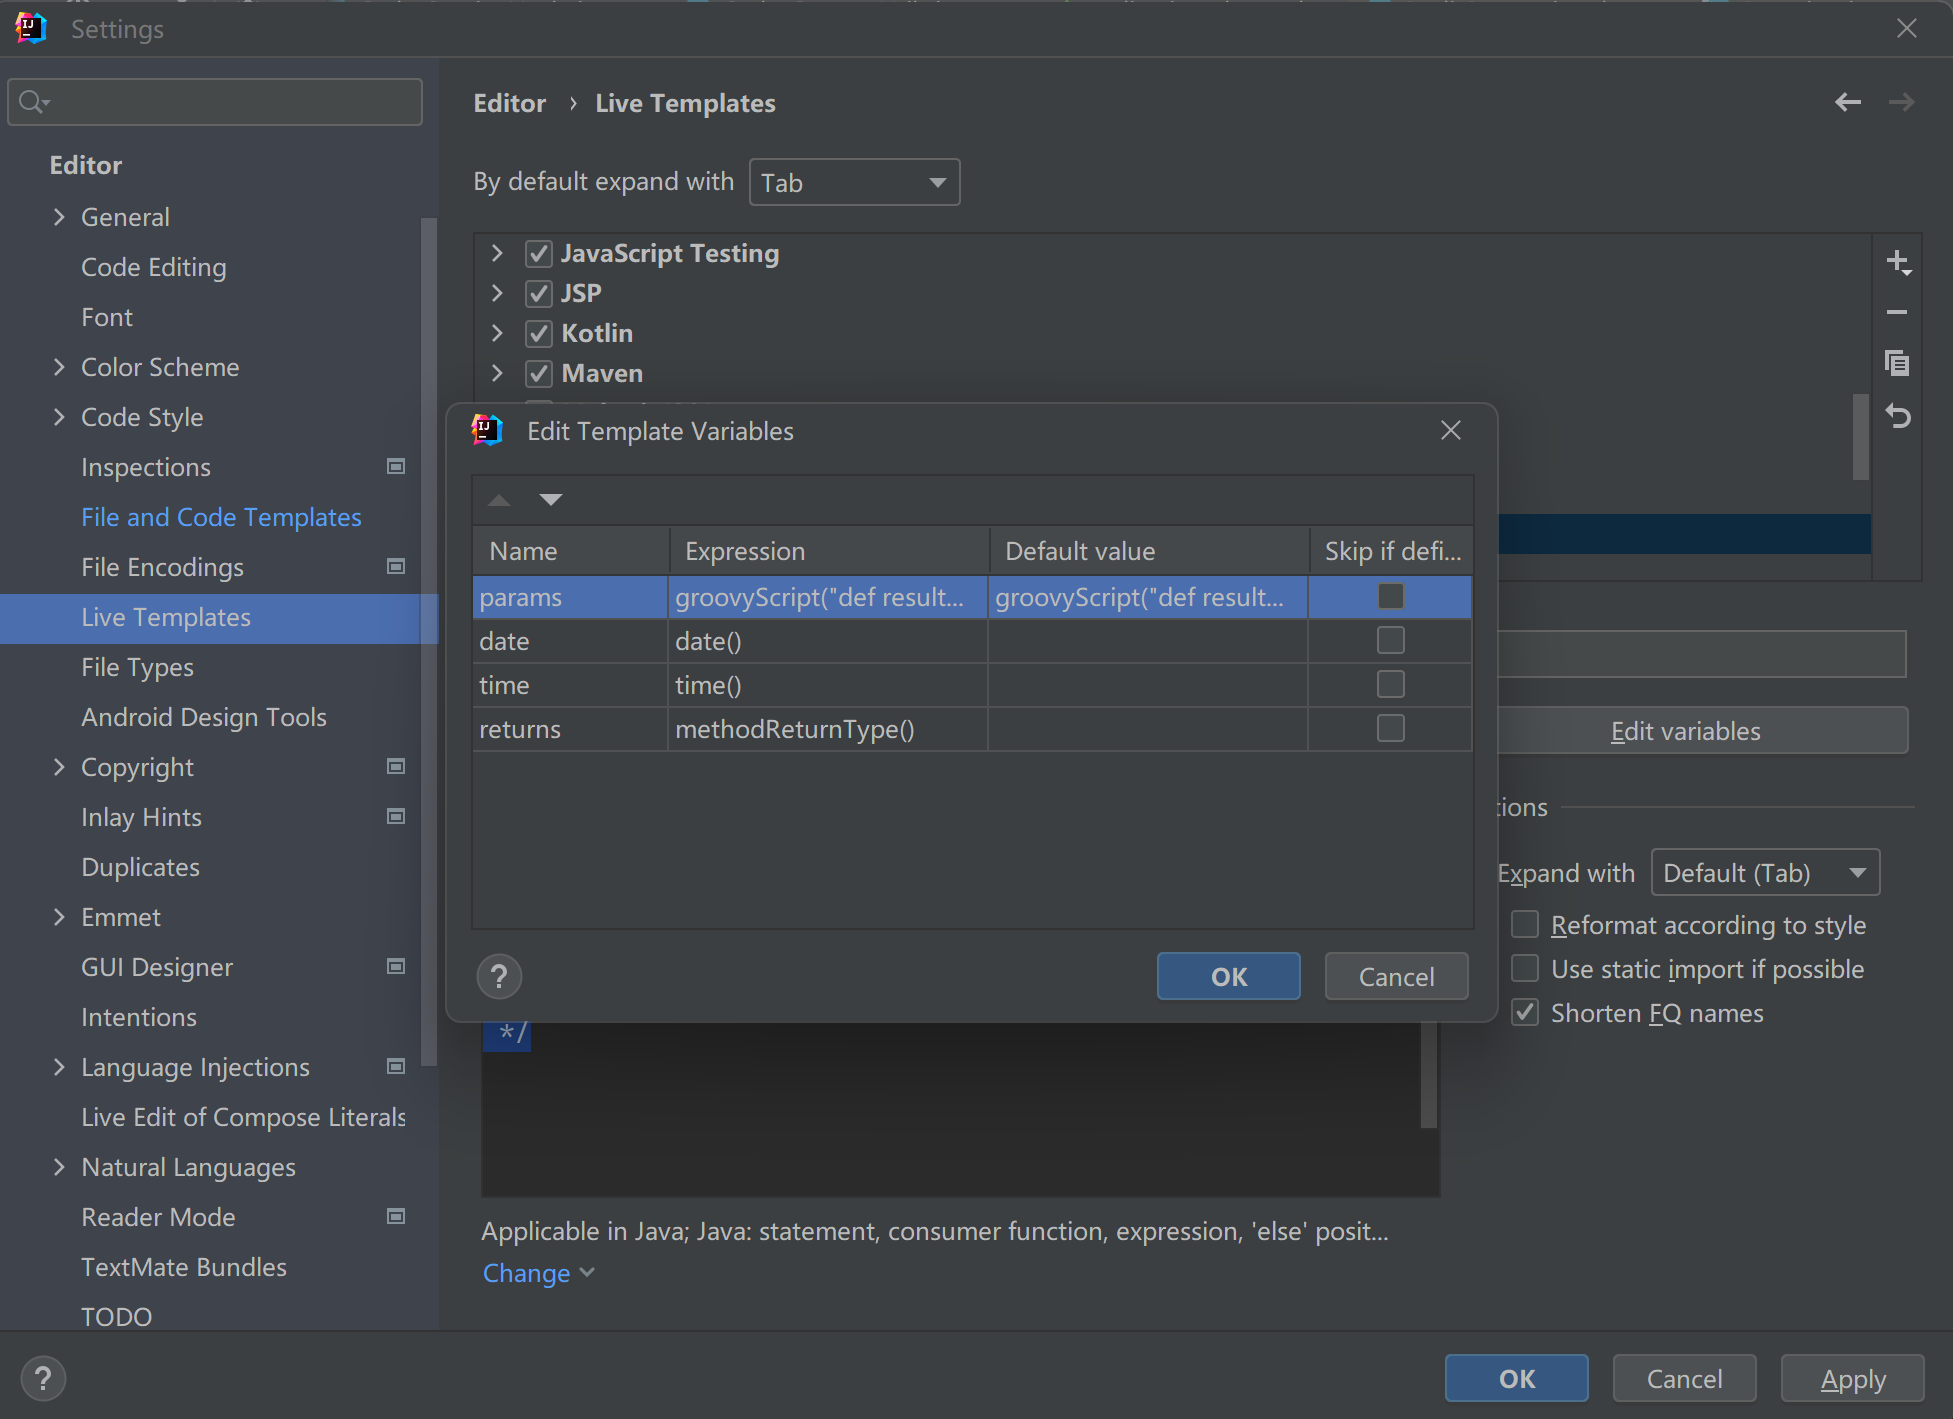Open By default expand with dropdown
The height and width of the screenshot is (1419, 1953).
(855, 182)
